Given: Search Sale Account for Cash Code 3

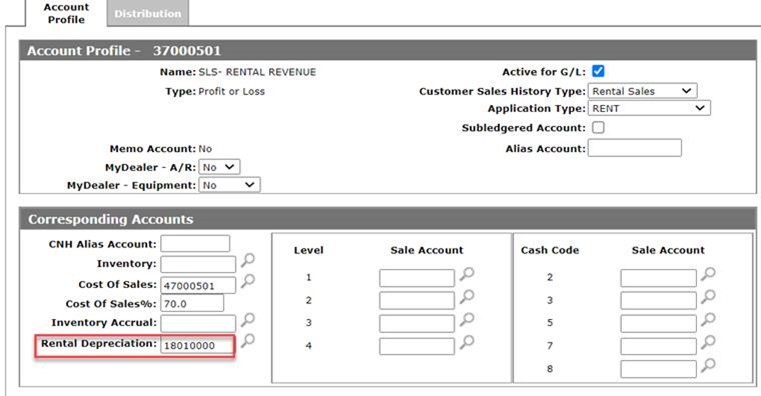Looking at the screenshot, I should (x=708, y=297).
